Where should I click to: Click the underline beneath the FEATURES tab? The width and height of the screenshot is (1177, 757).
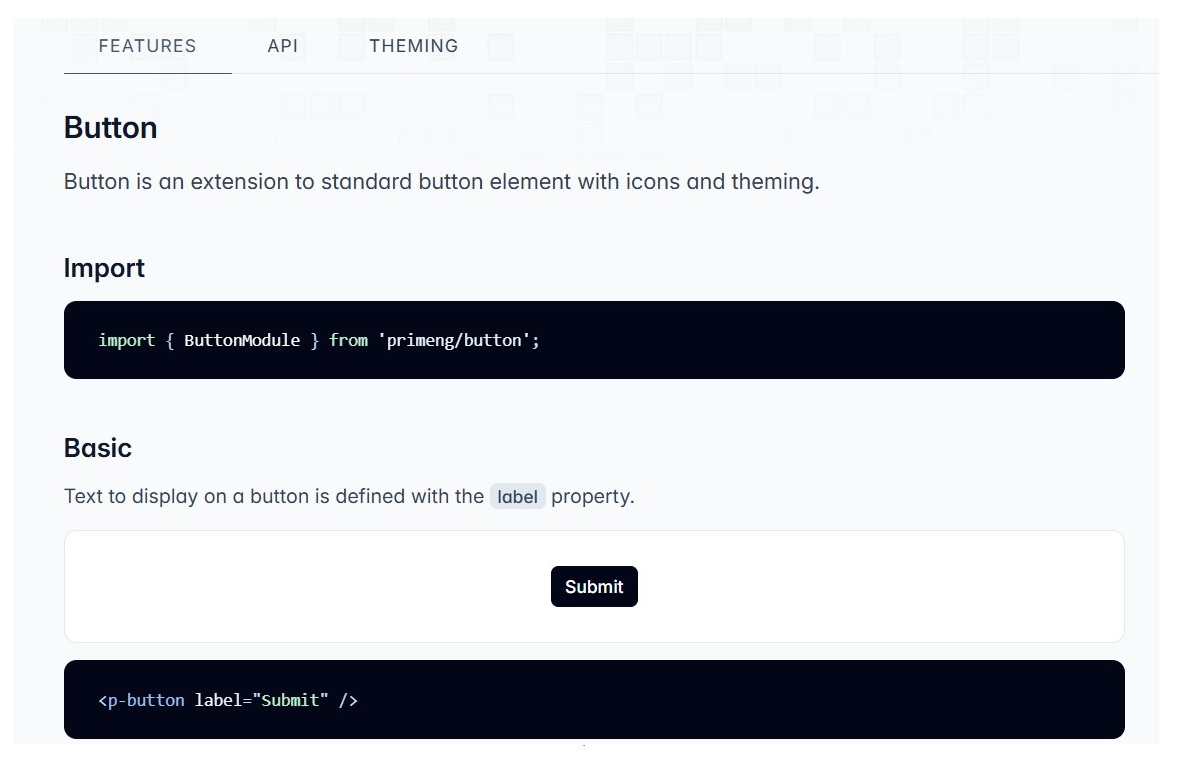(x=146, y=72)
